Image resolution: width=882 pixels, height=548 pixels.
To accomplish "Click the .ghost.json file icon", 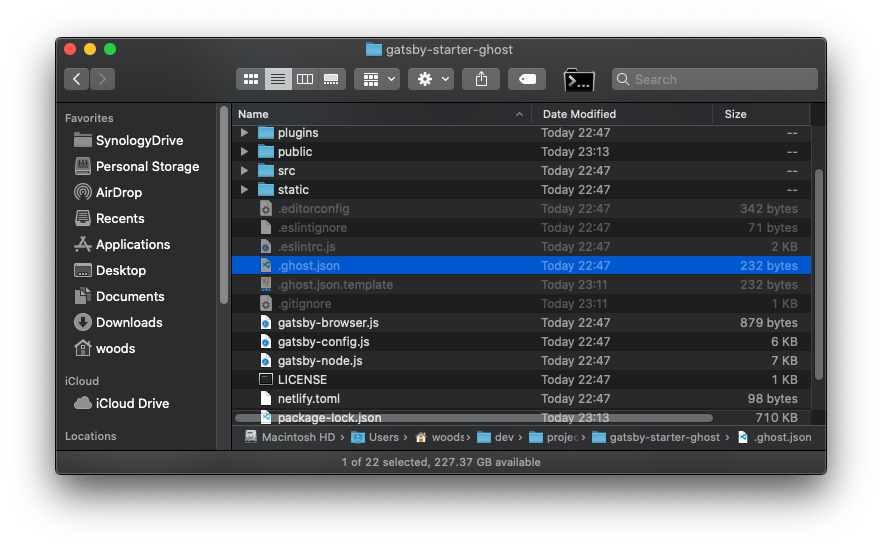I will (x=266, y=266).
